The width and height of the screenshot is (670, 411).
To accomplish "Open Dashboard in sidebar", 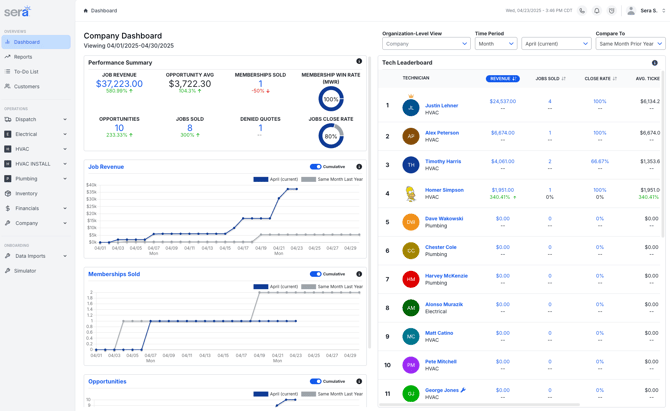I will (x=36, y=42).
